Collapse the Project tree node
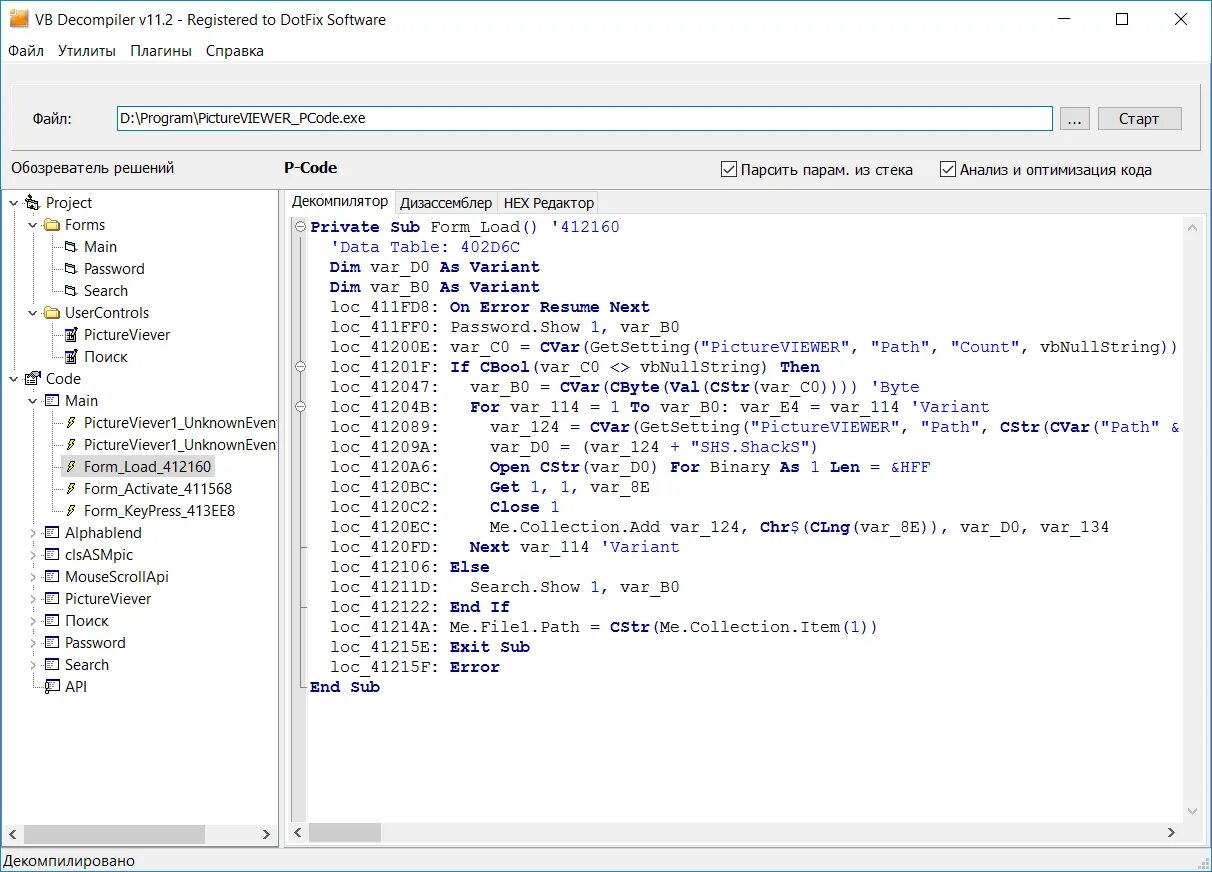 click(13, 203)
